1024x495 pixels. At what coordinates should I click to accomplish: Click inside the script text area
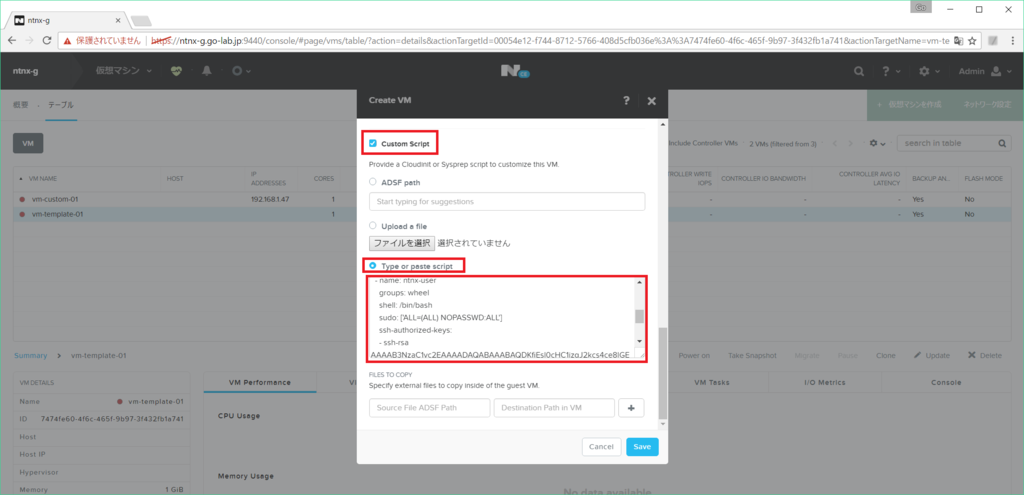coord(501,318)
